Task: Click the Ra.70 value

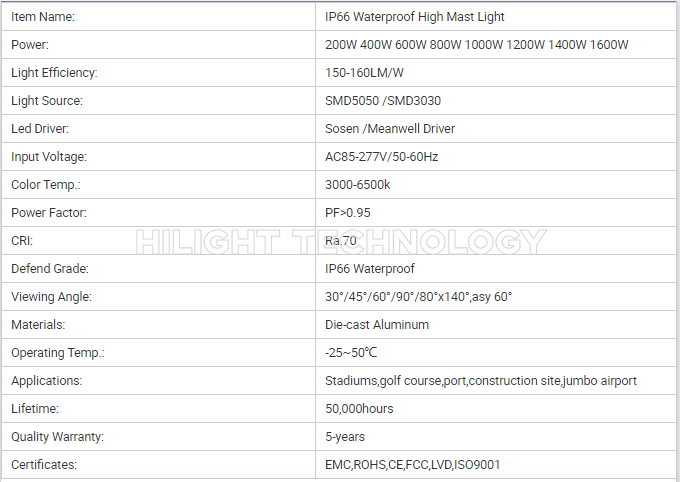Action: (341, 240)
